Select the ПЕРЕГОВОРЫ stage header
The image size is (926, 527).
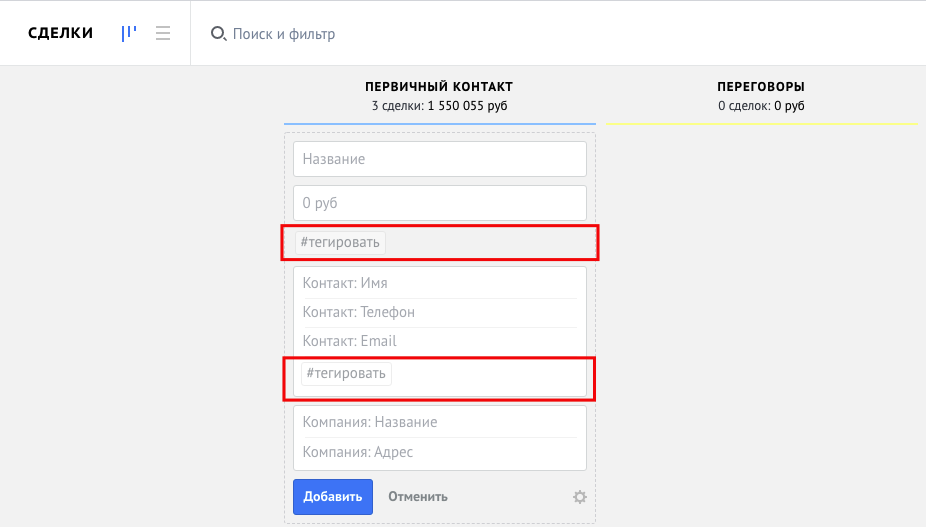tap(761, 87)
